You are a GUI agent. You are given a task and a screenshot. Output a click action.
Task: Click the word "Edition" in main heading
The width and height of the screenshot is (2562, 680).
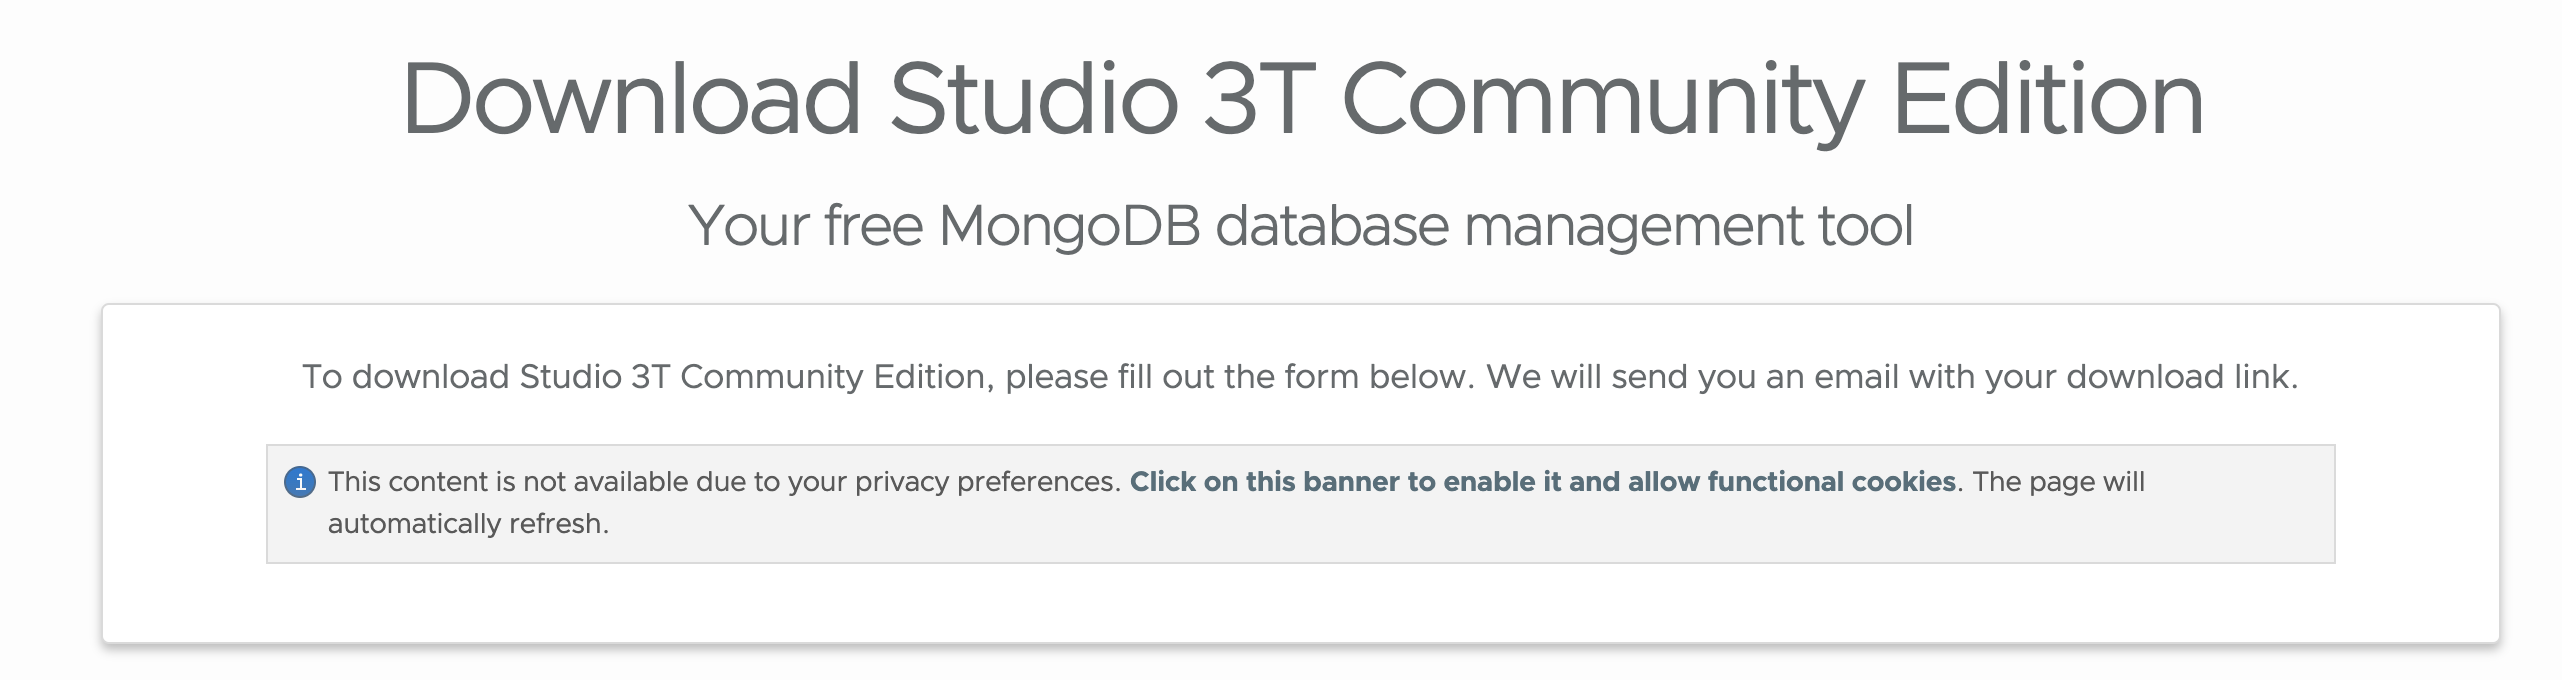click(2048, 99)
